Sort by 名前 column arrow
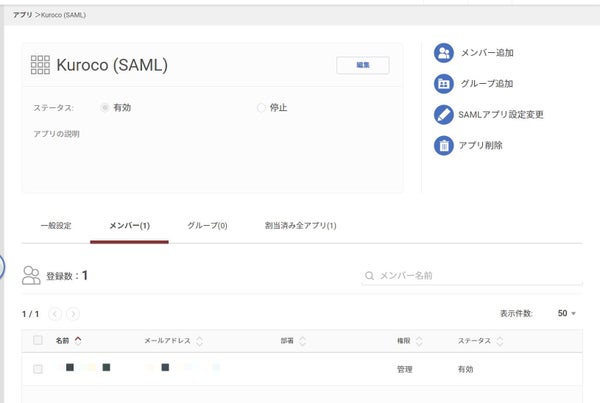 click(x=78, y=340)
